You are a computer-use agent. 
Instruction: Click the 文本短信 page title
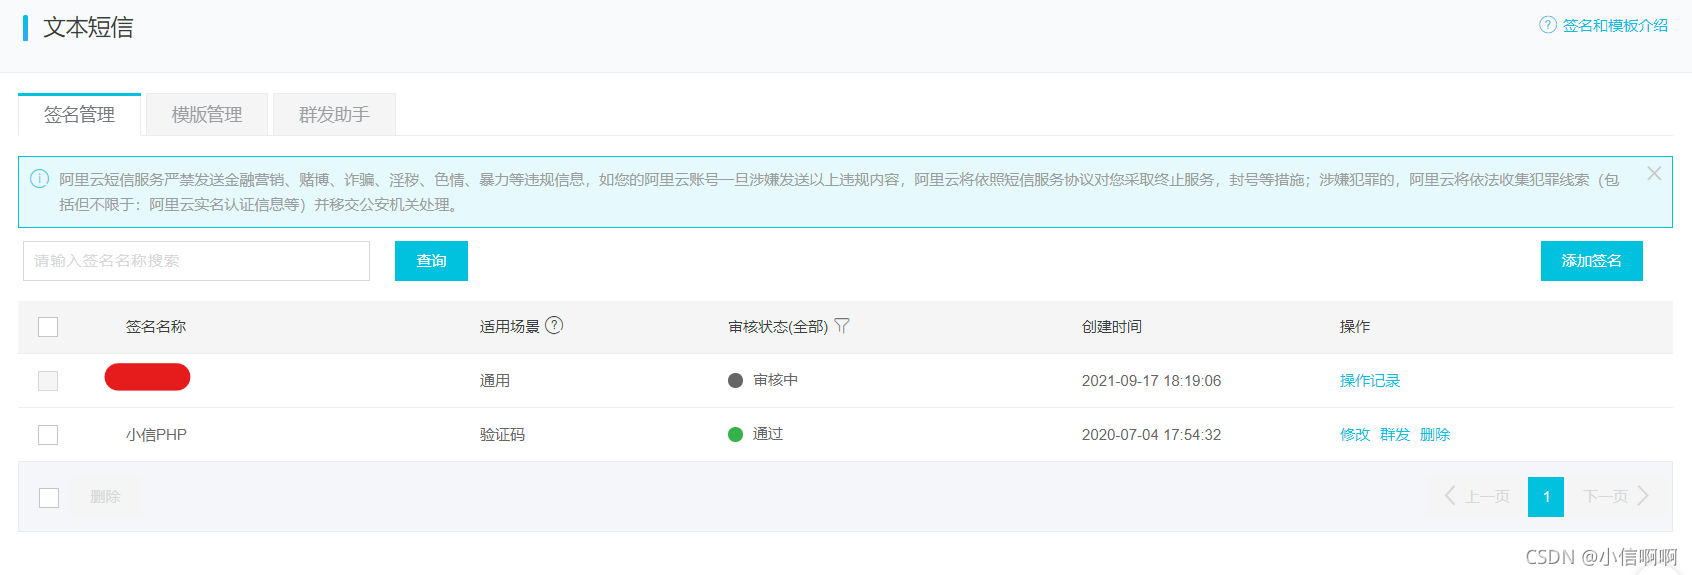point(88,27)
